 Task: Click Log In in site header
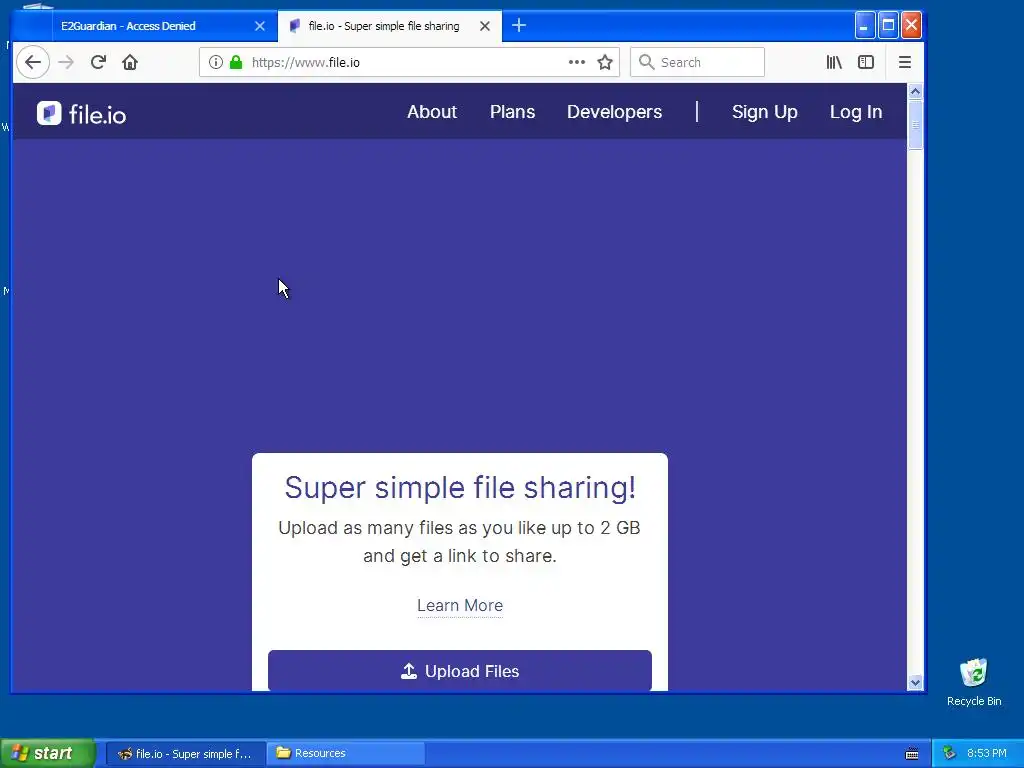coord(856,112)
